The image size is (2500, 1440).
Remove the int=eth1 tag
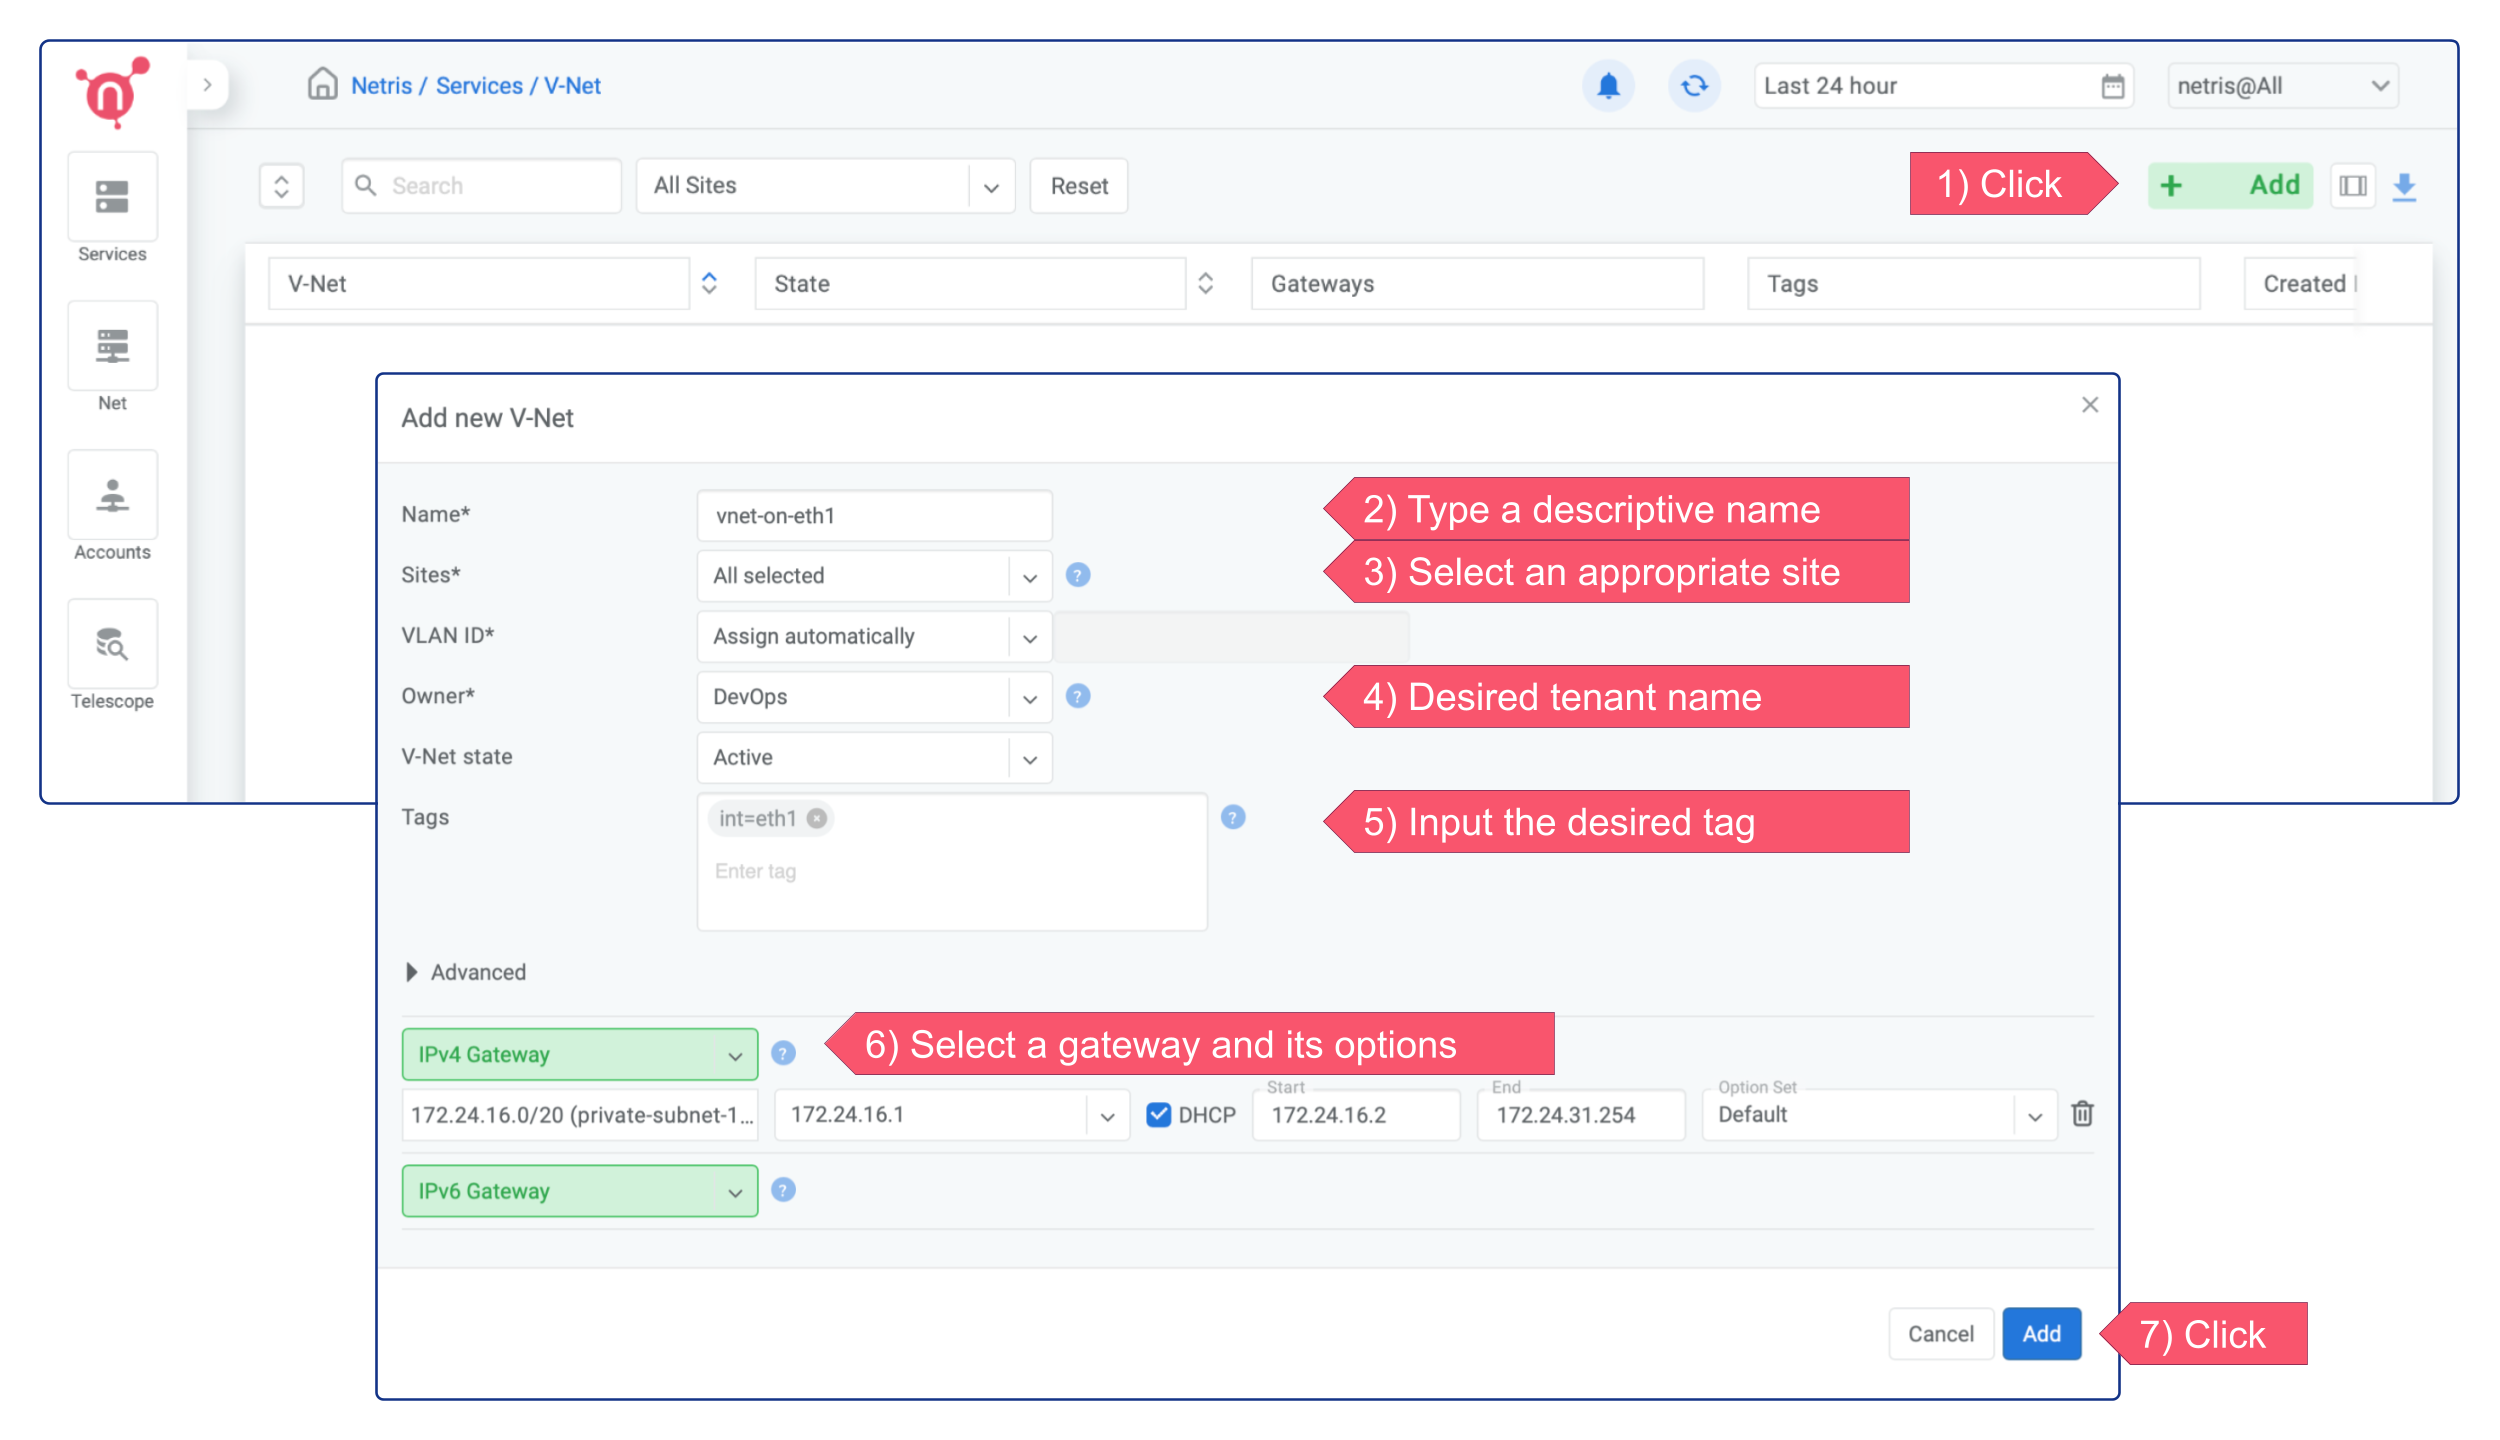click(817, 819)
